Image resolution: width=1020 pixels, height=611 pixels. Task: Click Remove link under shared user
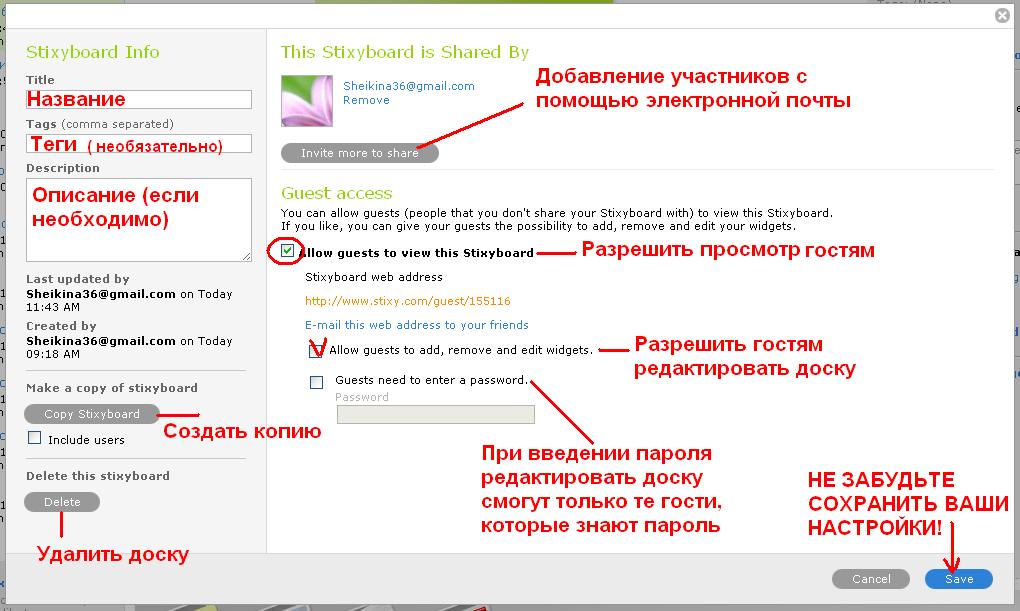(366, 100)
